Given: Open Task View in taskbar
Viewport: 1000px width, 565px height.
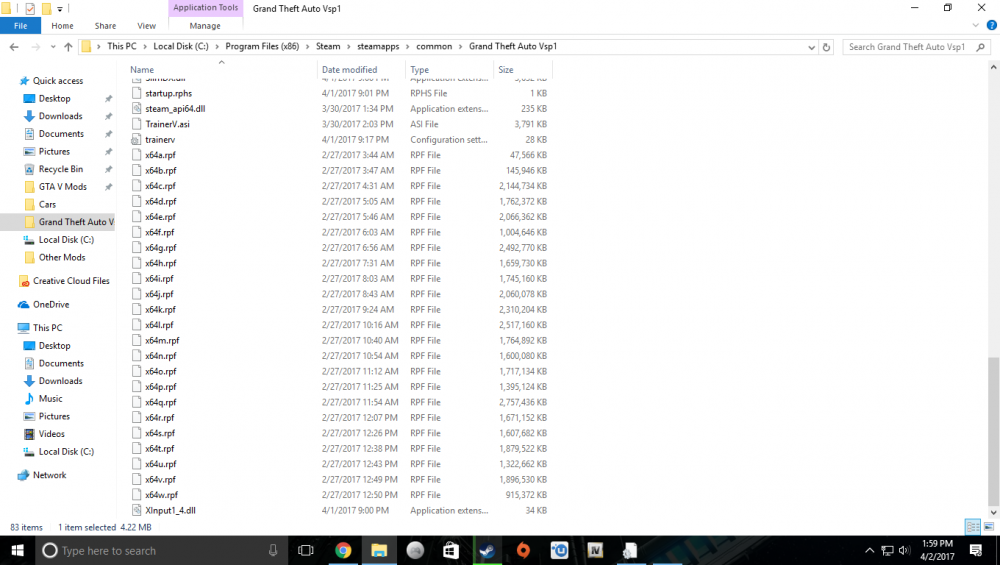Looking at the screenshot, I should [306, 550].
